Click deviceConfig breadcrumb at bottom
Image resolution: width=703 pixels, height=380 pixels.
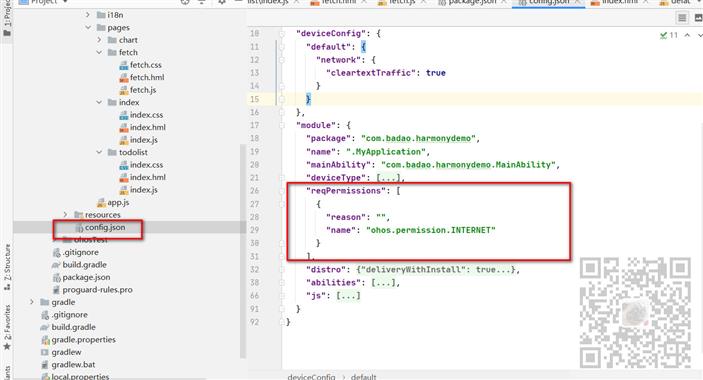click(x=311, y=376)
